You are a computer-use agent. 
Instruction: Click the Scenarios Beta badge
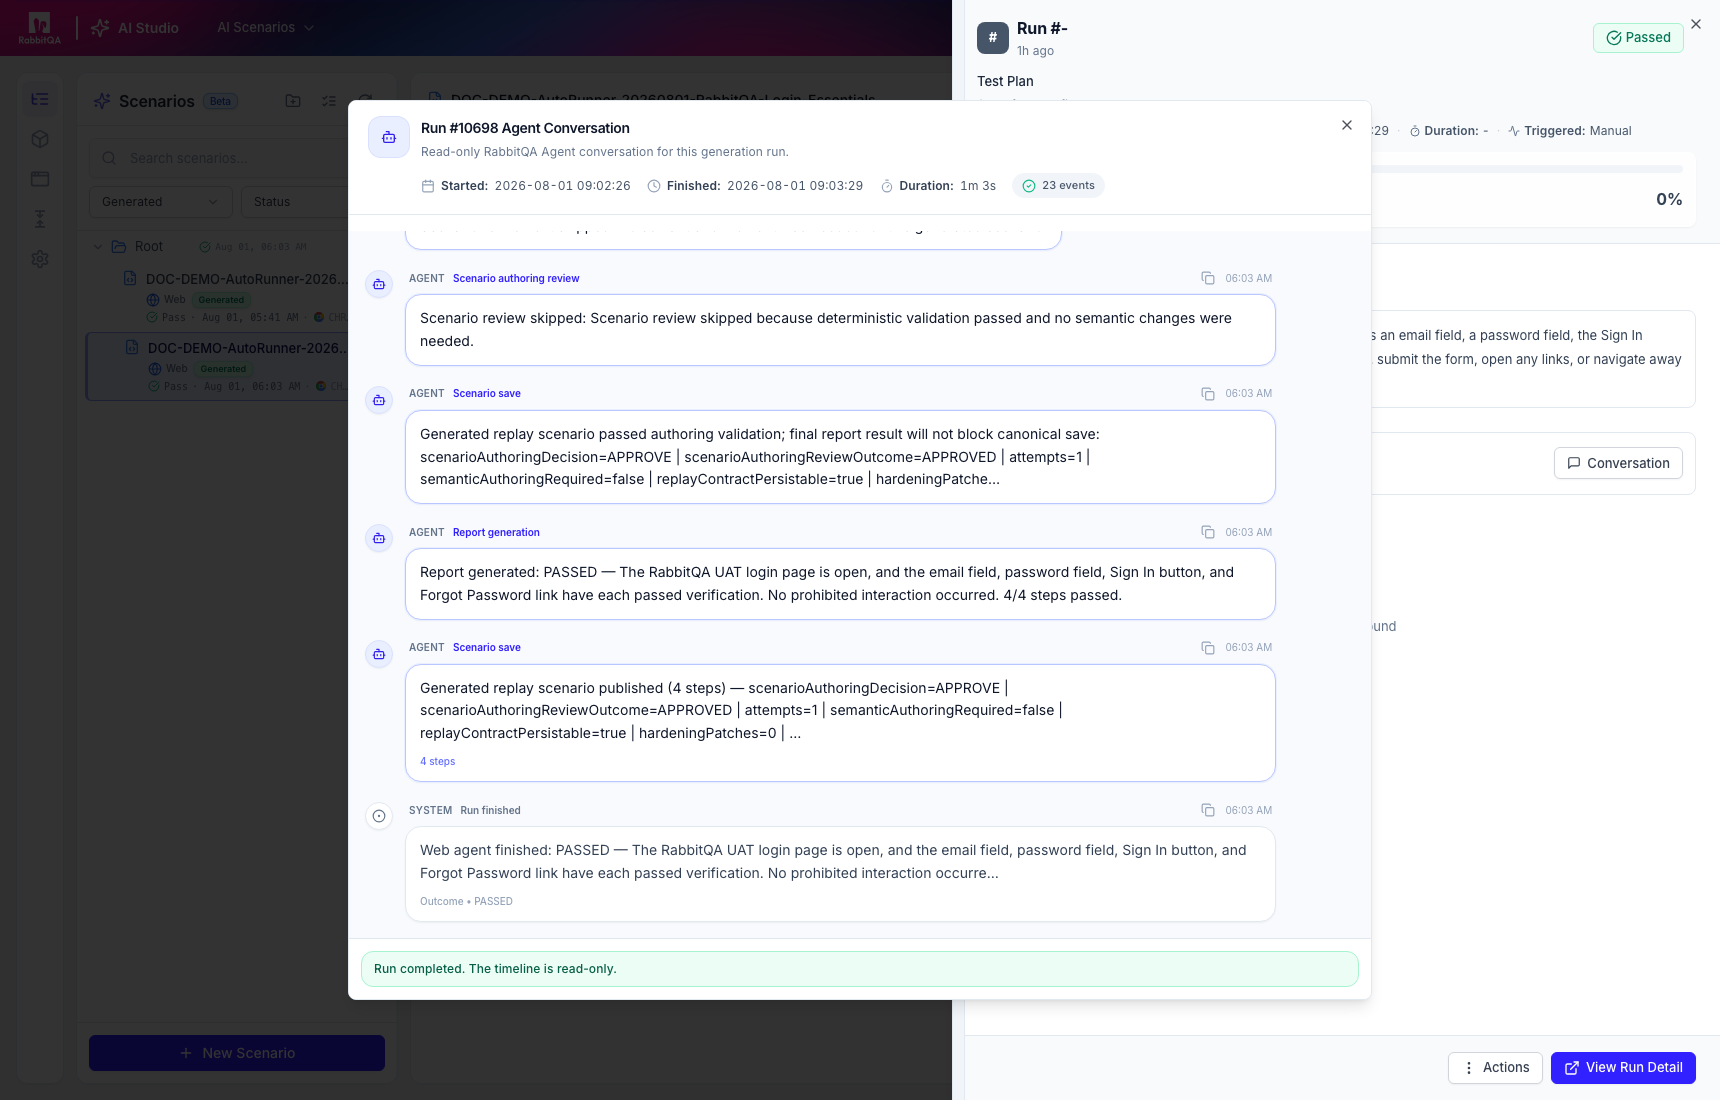tap(220, 101)
